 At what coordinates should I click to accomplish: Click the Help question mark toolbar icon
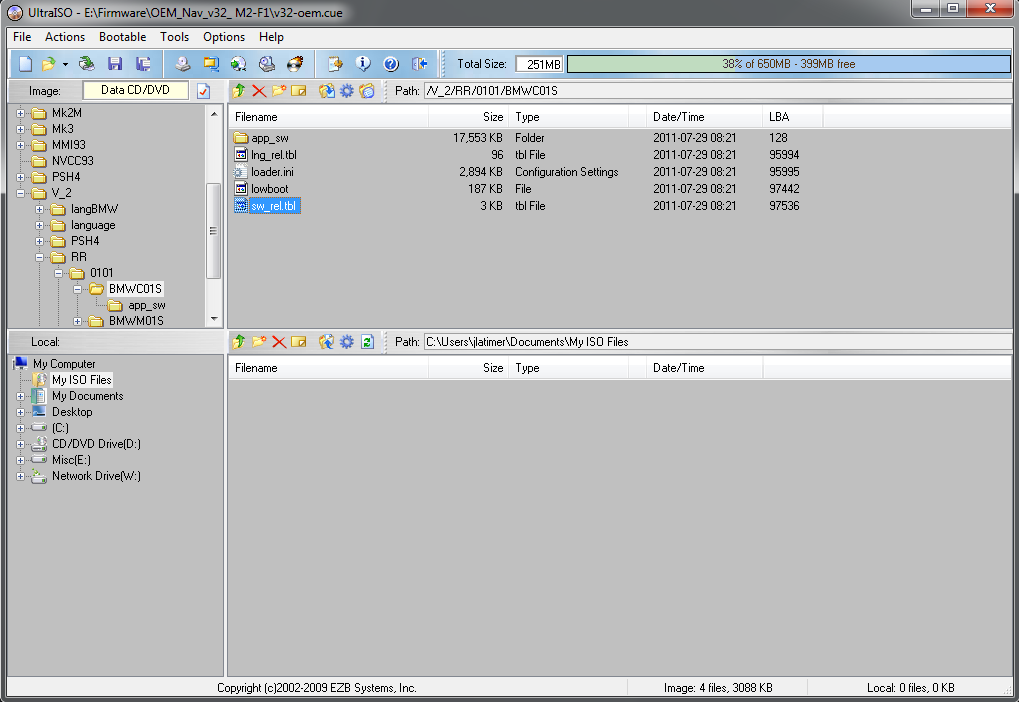pyautogui.click(x=391, y=64)
